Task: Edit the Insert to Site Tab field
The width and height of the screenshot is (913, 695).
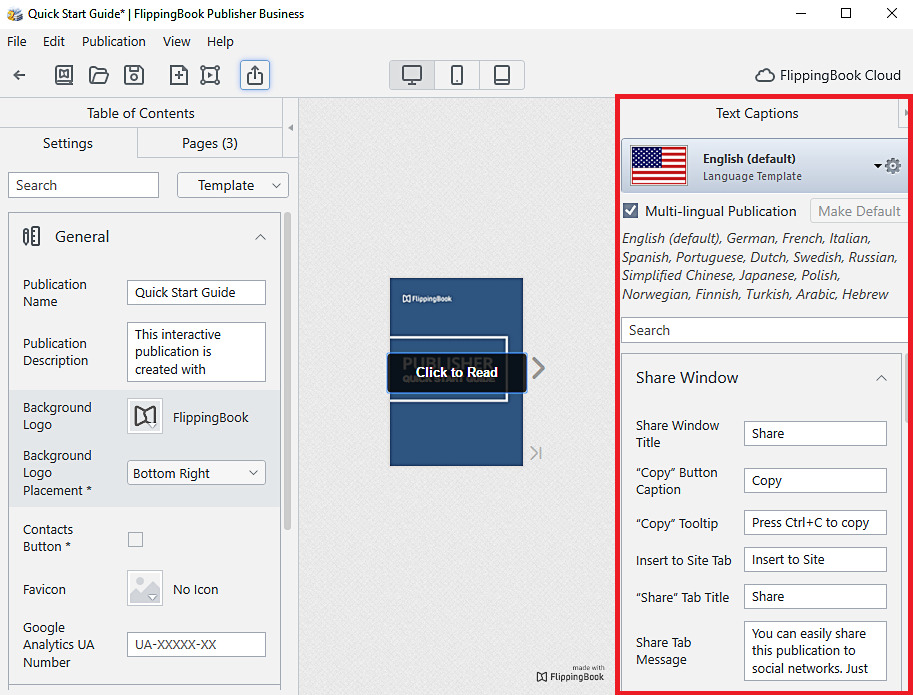Action: click(x=815, y=559)
